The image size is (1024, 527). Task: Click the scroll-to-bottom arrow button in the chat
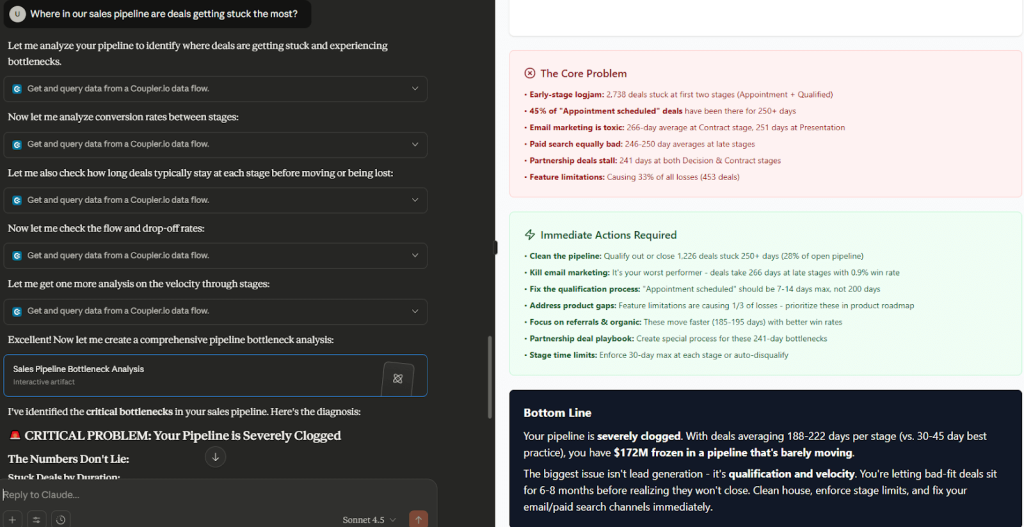coord(215,457)
